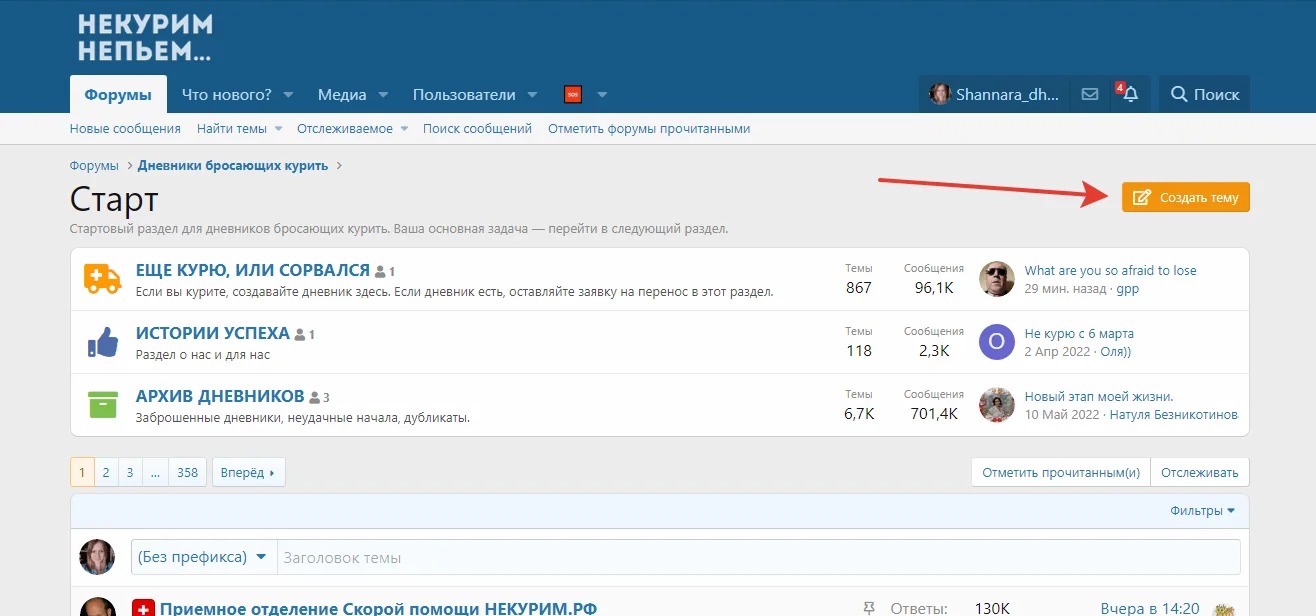
Task: Click the ambulance icon for ЕЩЕ КУРЮ section
Action: pyautogui.click(x=102, y=279)
